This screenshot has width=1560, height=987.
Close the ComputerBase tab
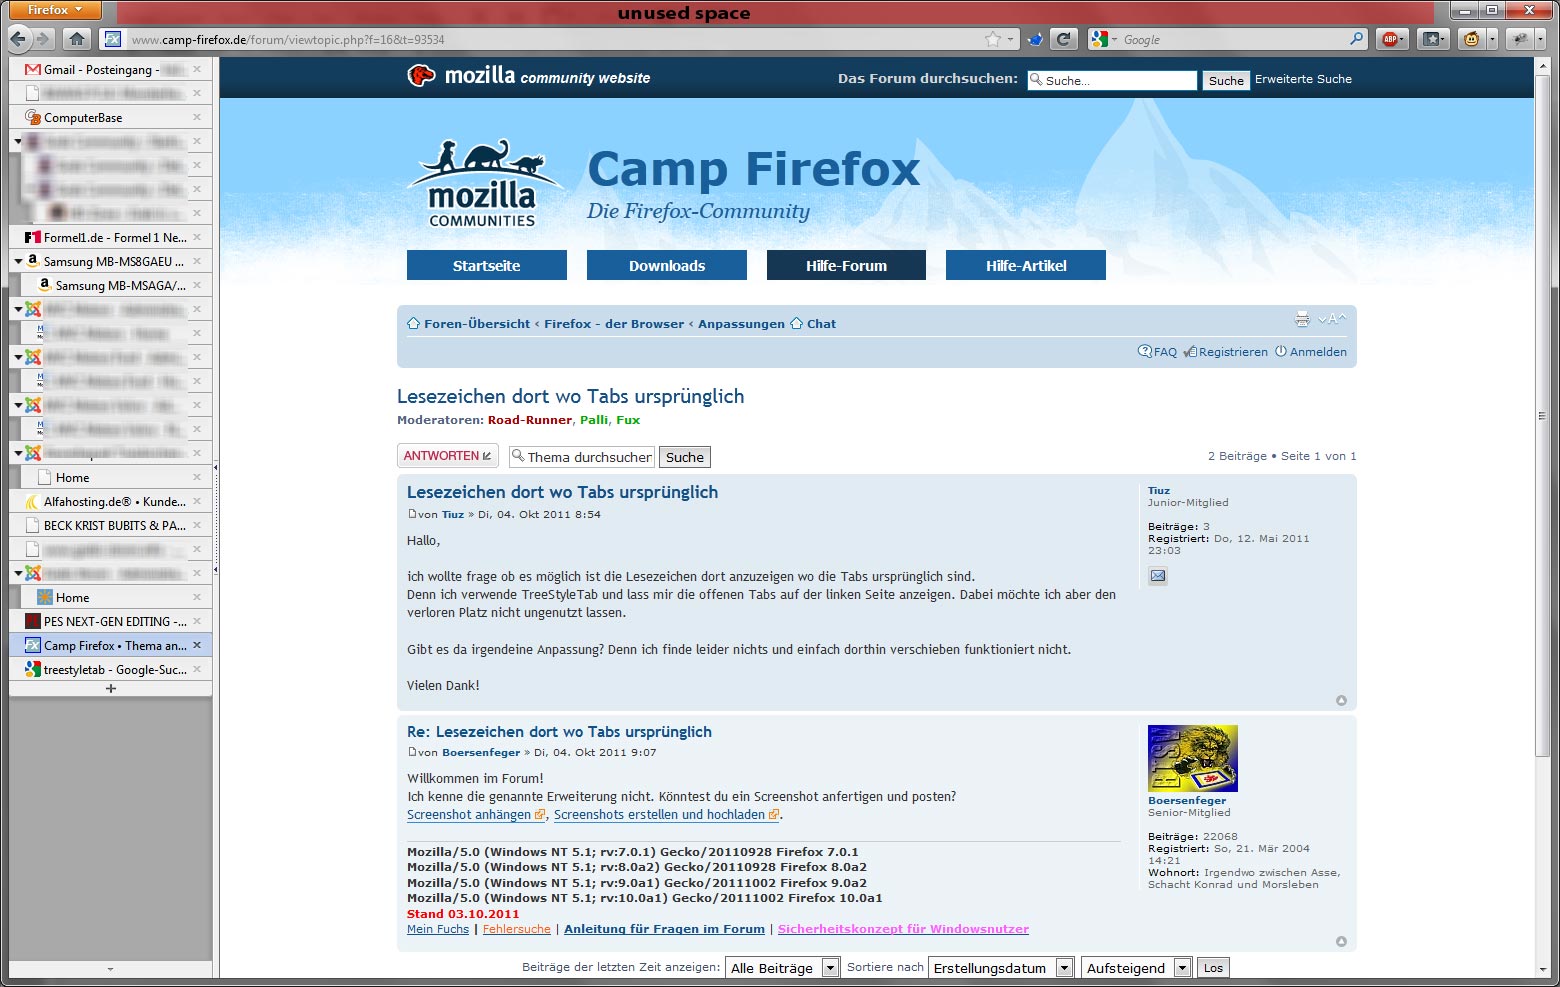click(x=197, y=117)
